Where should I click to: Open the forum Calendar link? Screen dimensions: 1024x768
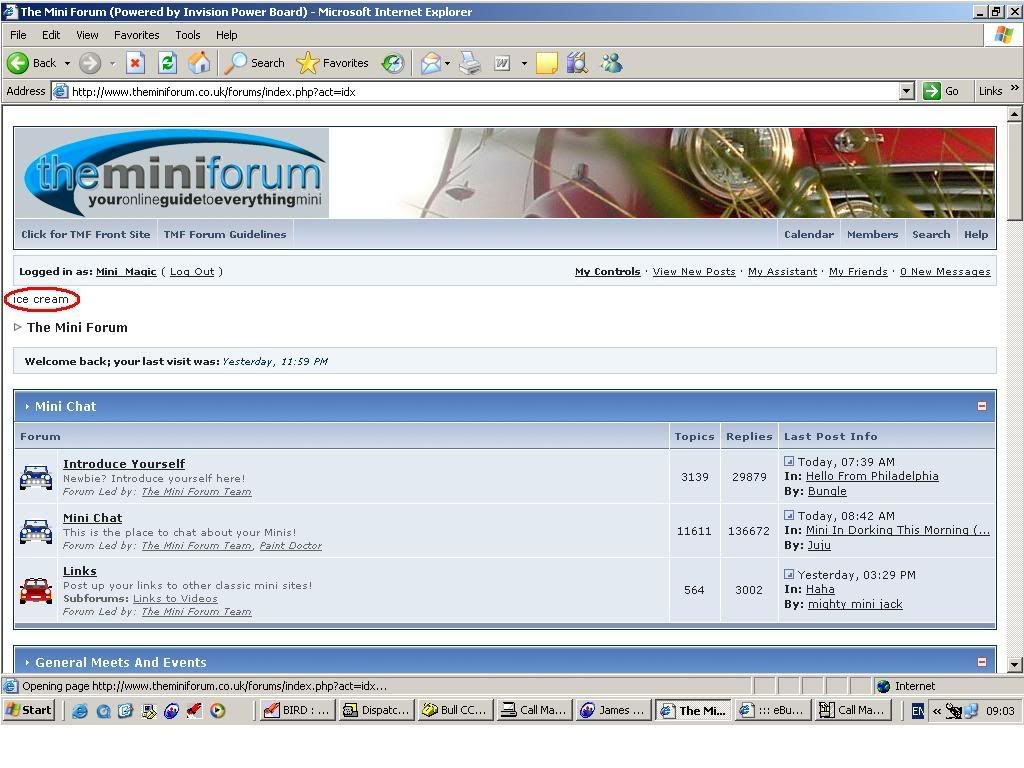tap(808, 234)
